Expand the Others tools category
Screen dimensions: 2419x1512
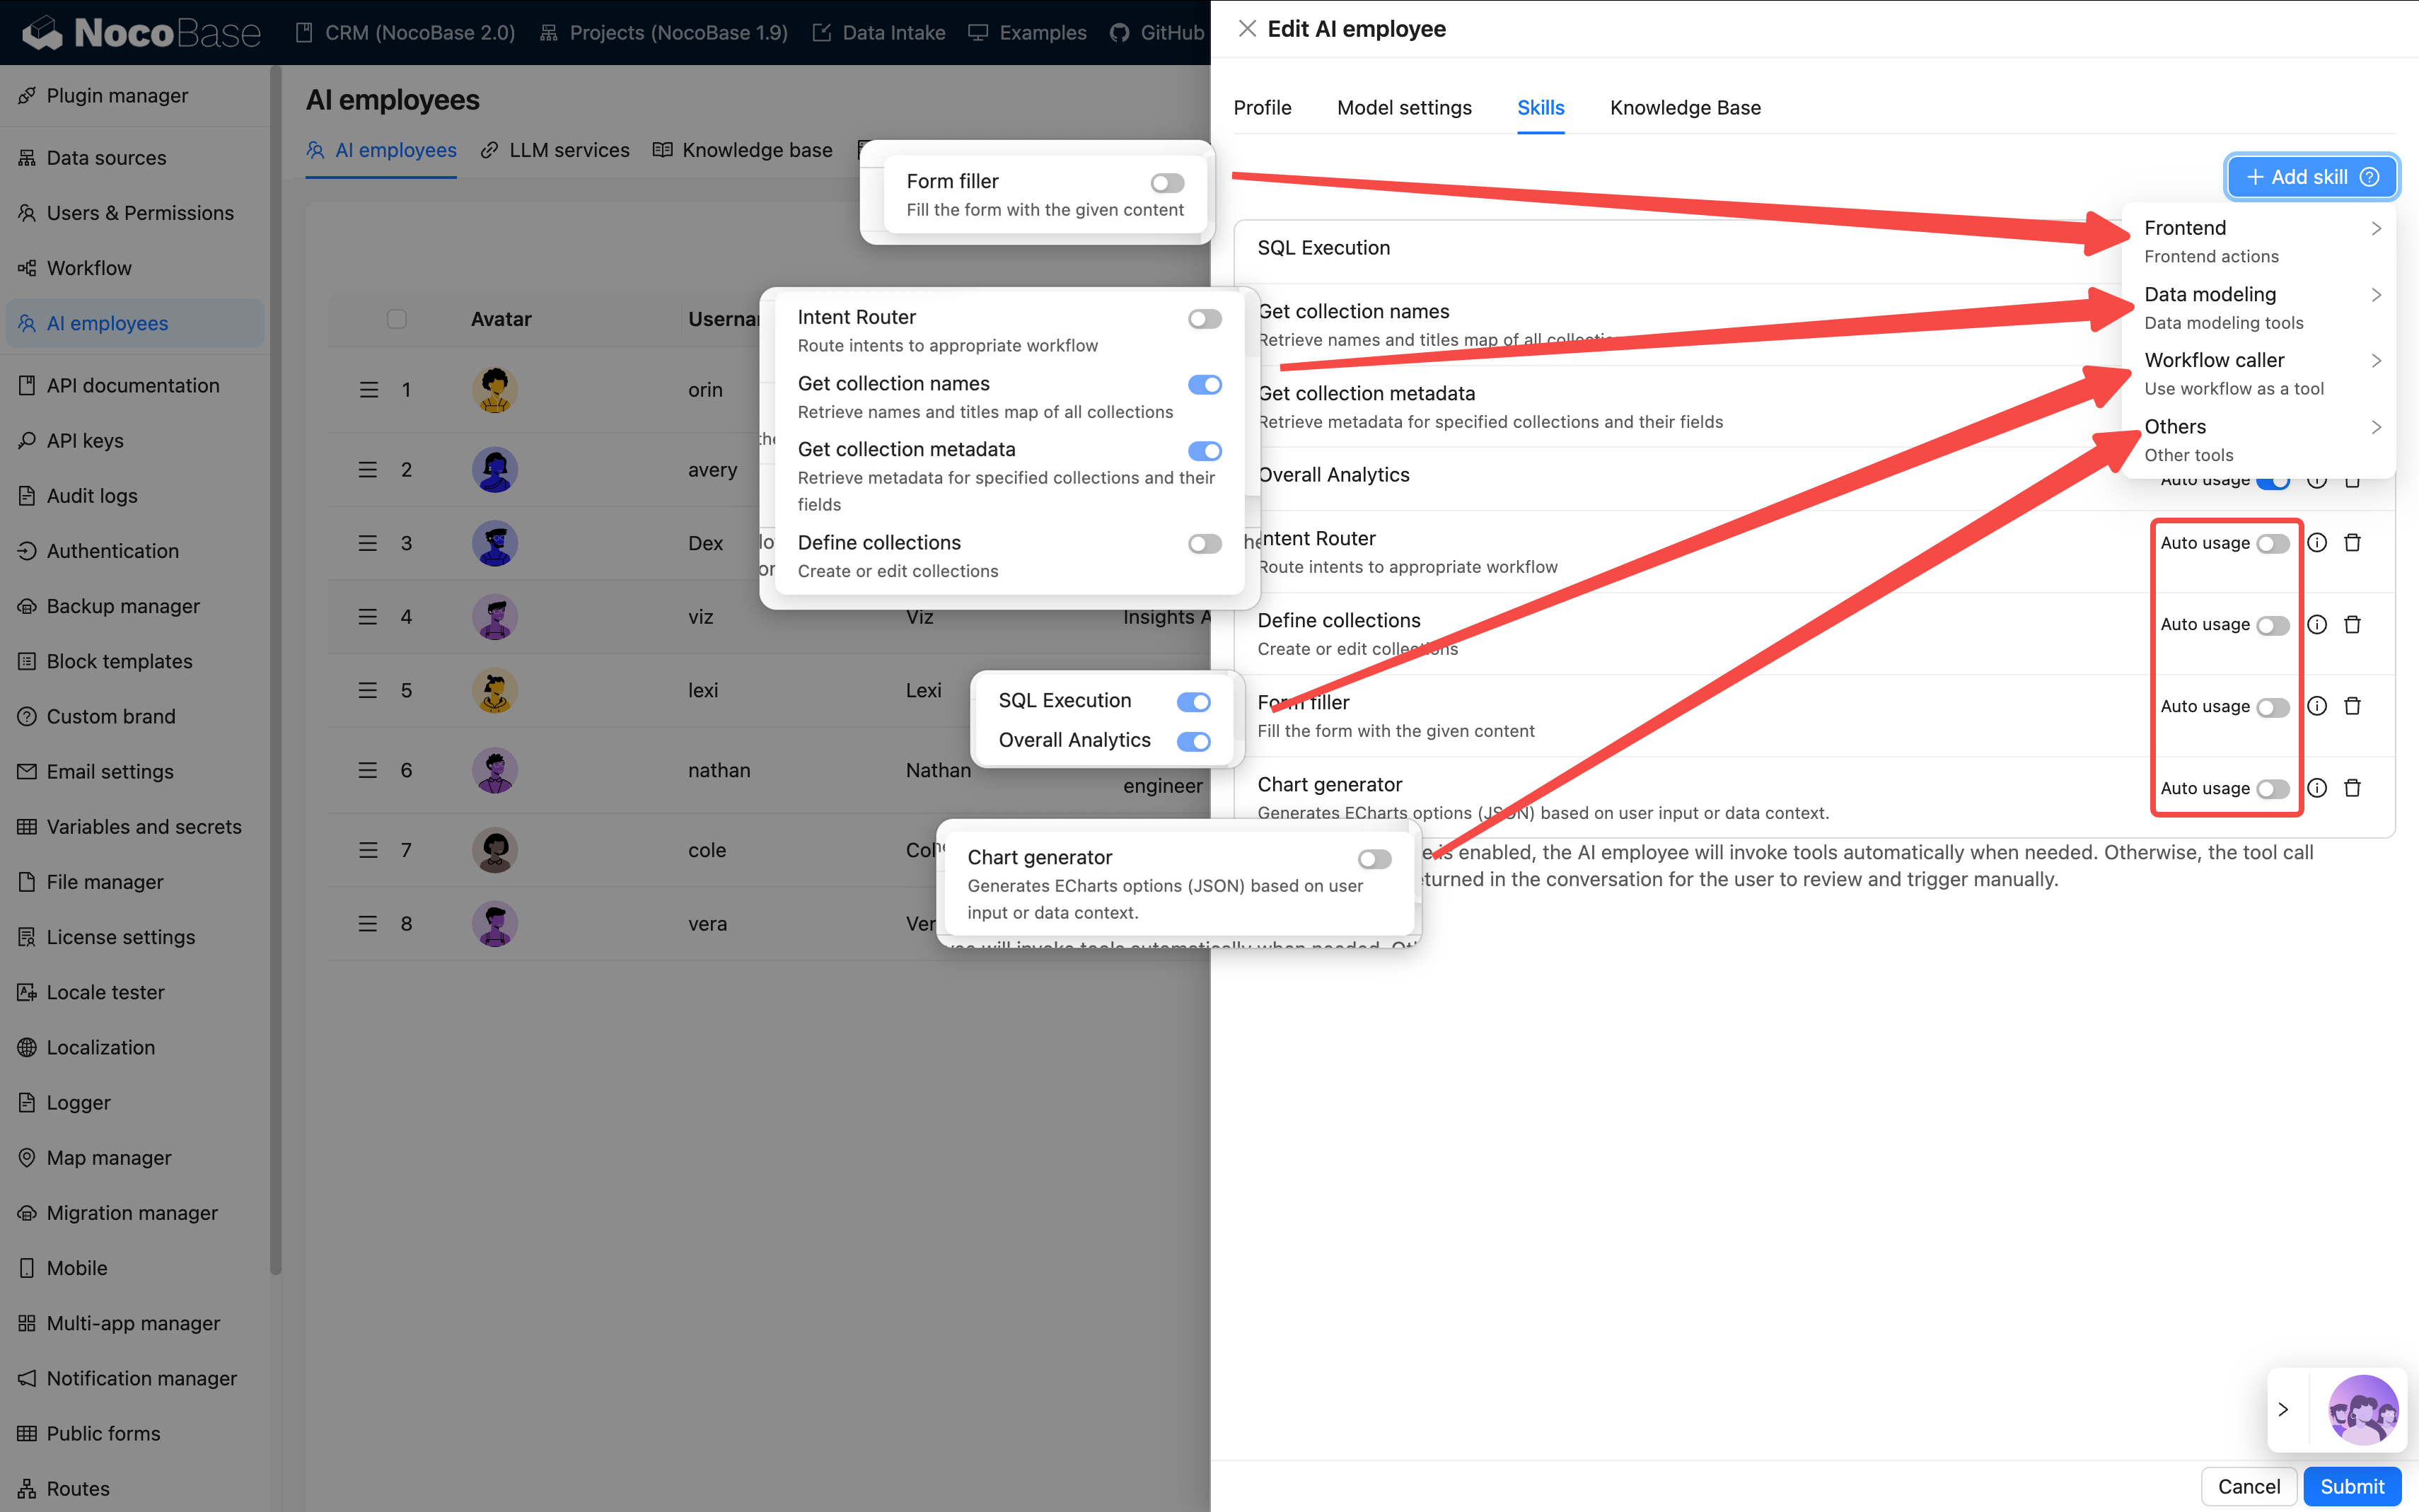click(x=2174, y=426)
